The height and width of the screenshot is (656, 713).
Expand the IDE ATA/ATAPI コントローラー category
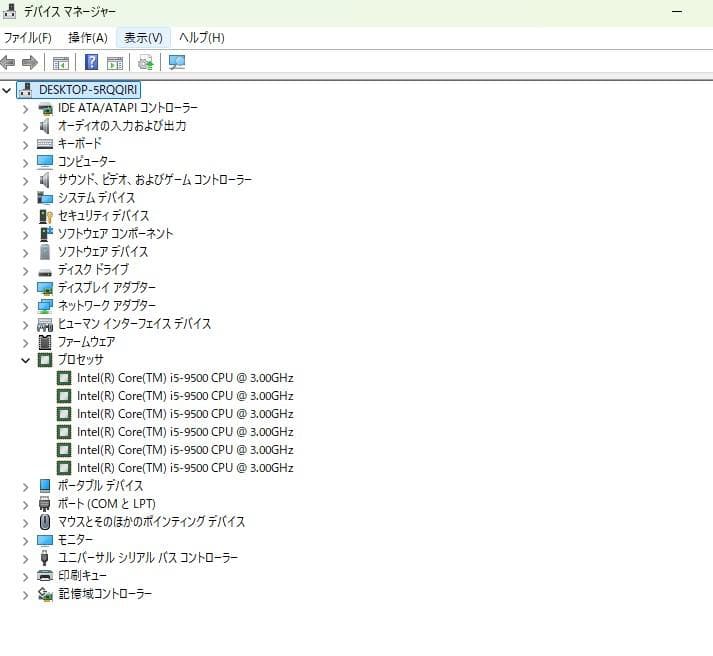point(25,109)
